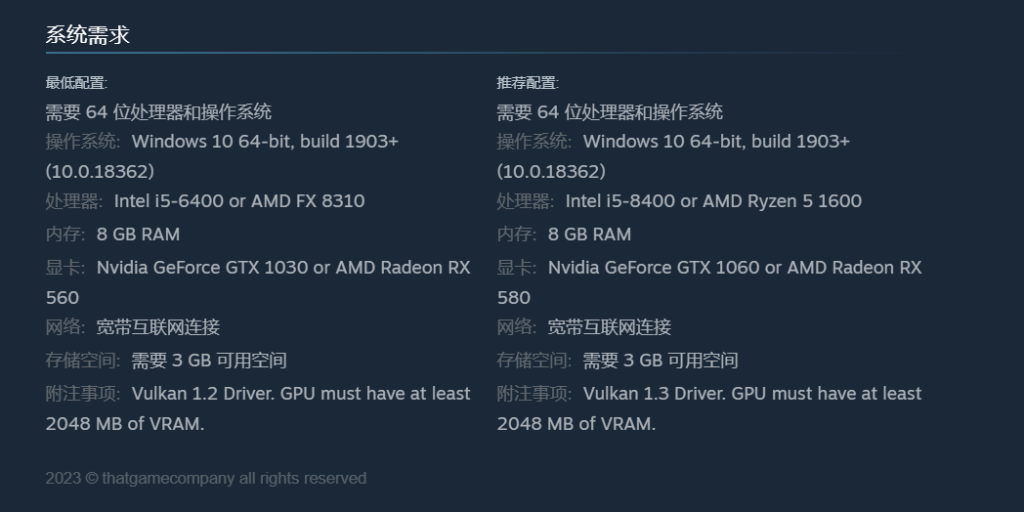Click the minimum processor Intel i5-6400 text
This screenshot has width=1024, height=512.
[239, 201]
